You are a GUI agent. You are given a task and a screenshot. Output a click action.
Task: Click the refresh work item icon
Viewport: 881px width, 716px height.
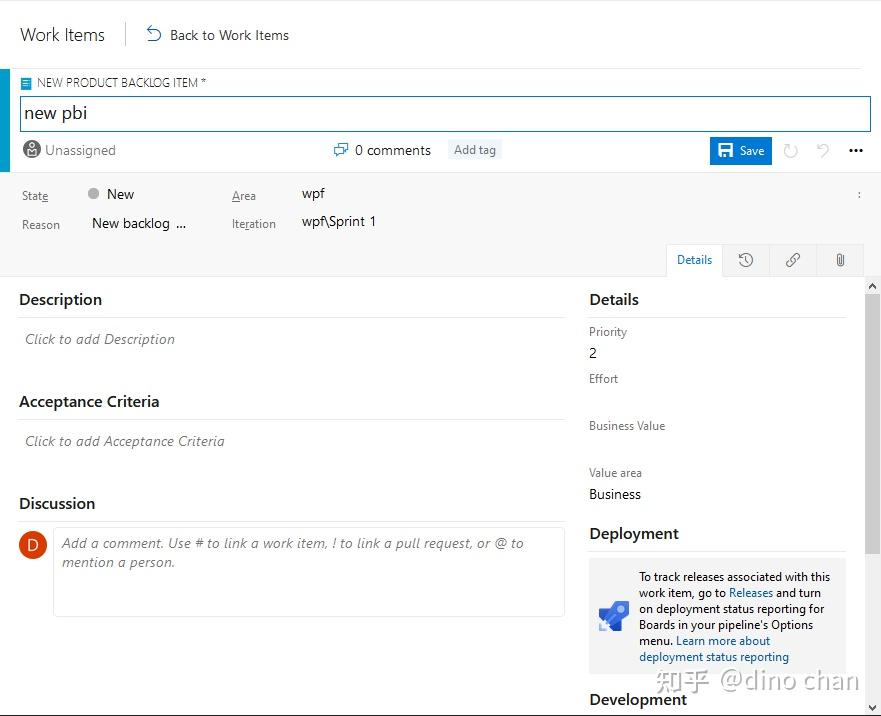tap(790, 150)
